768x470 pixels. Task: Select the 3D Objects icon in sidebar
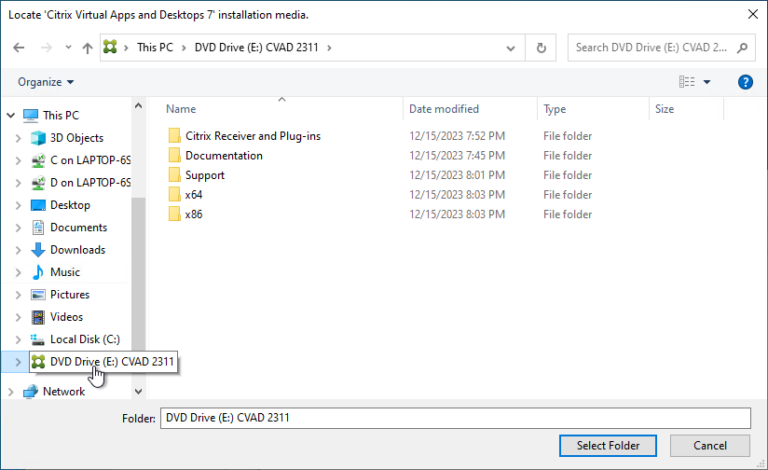pos(38,138)
